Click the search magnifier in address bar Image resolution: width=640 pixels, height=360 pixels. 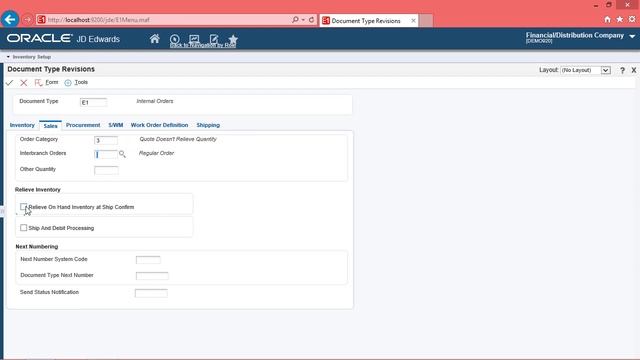[x=295, y=20]
